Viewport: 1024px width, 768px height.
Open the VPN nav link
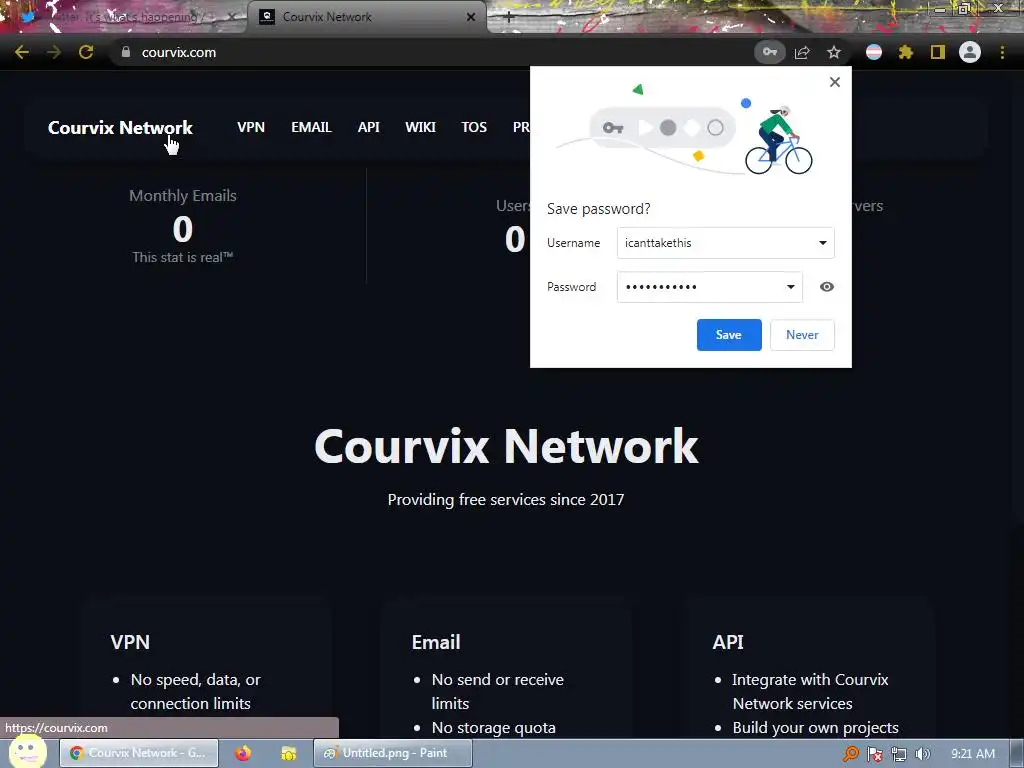pyautogui.click(x=251, y=127)
